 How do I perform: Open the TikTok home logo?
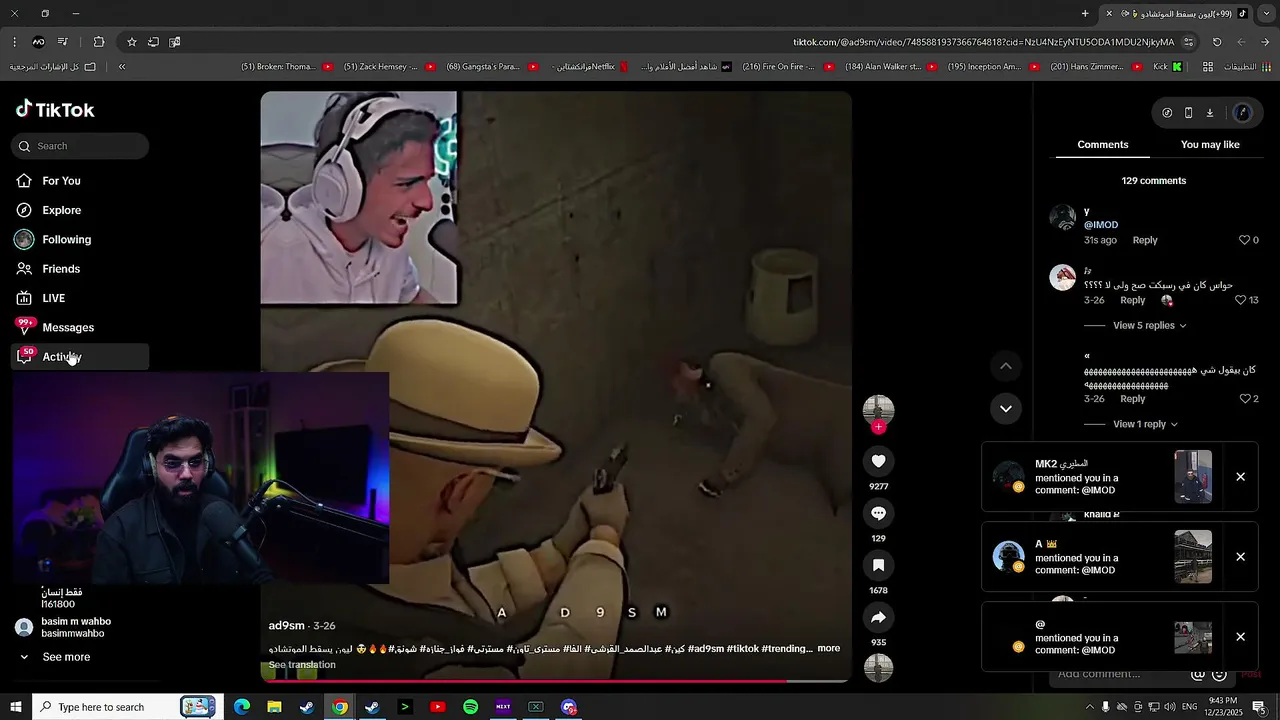(55, 109)
